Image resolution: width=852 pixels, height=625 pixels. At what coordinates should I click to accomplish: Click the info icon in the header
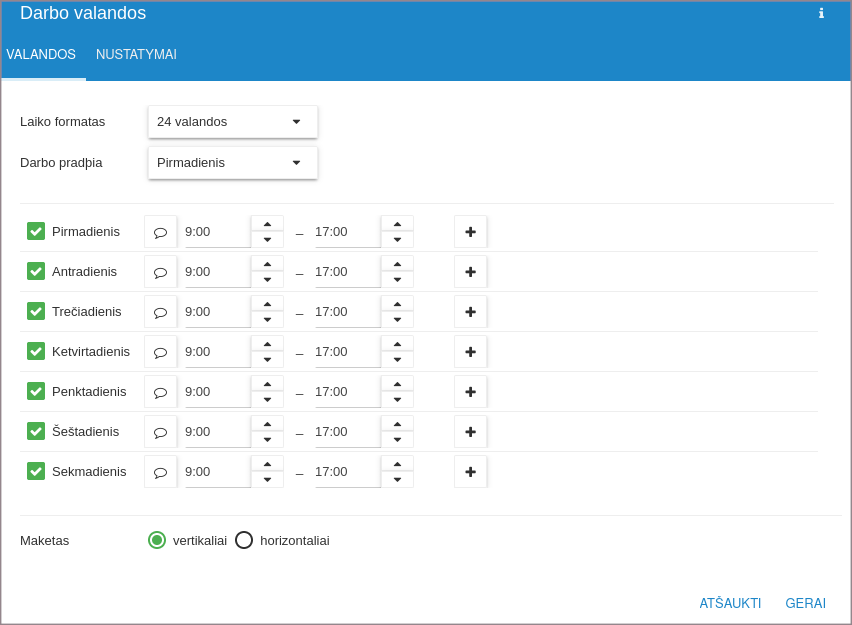(x=821, y=14)
